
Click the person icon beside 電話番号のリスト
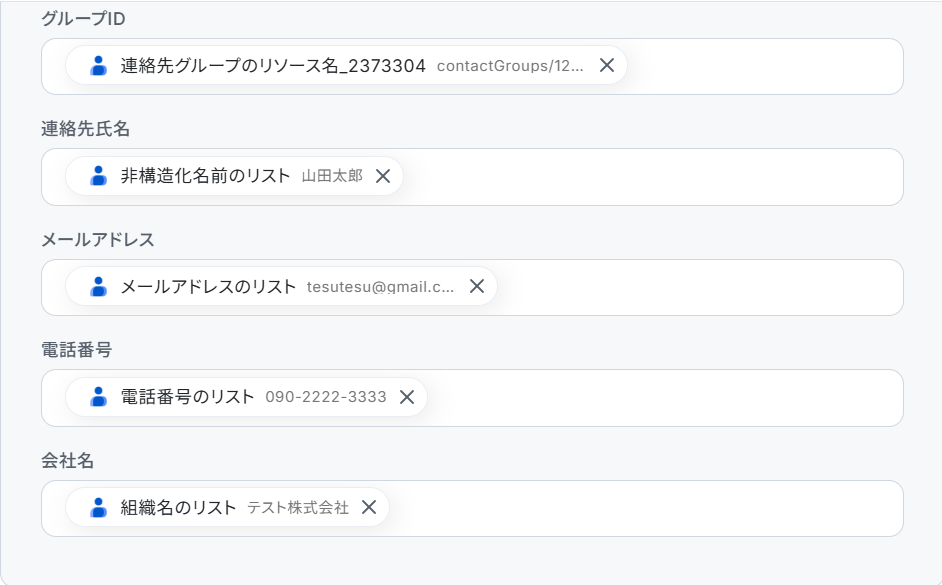pyautogui.click(x=98, y=397)
